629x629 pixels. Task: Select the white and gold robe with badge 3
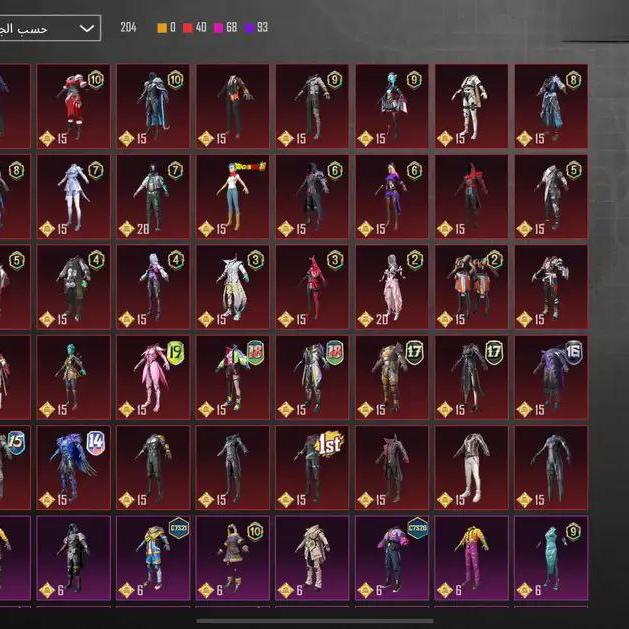coord(233,287)
